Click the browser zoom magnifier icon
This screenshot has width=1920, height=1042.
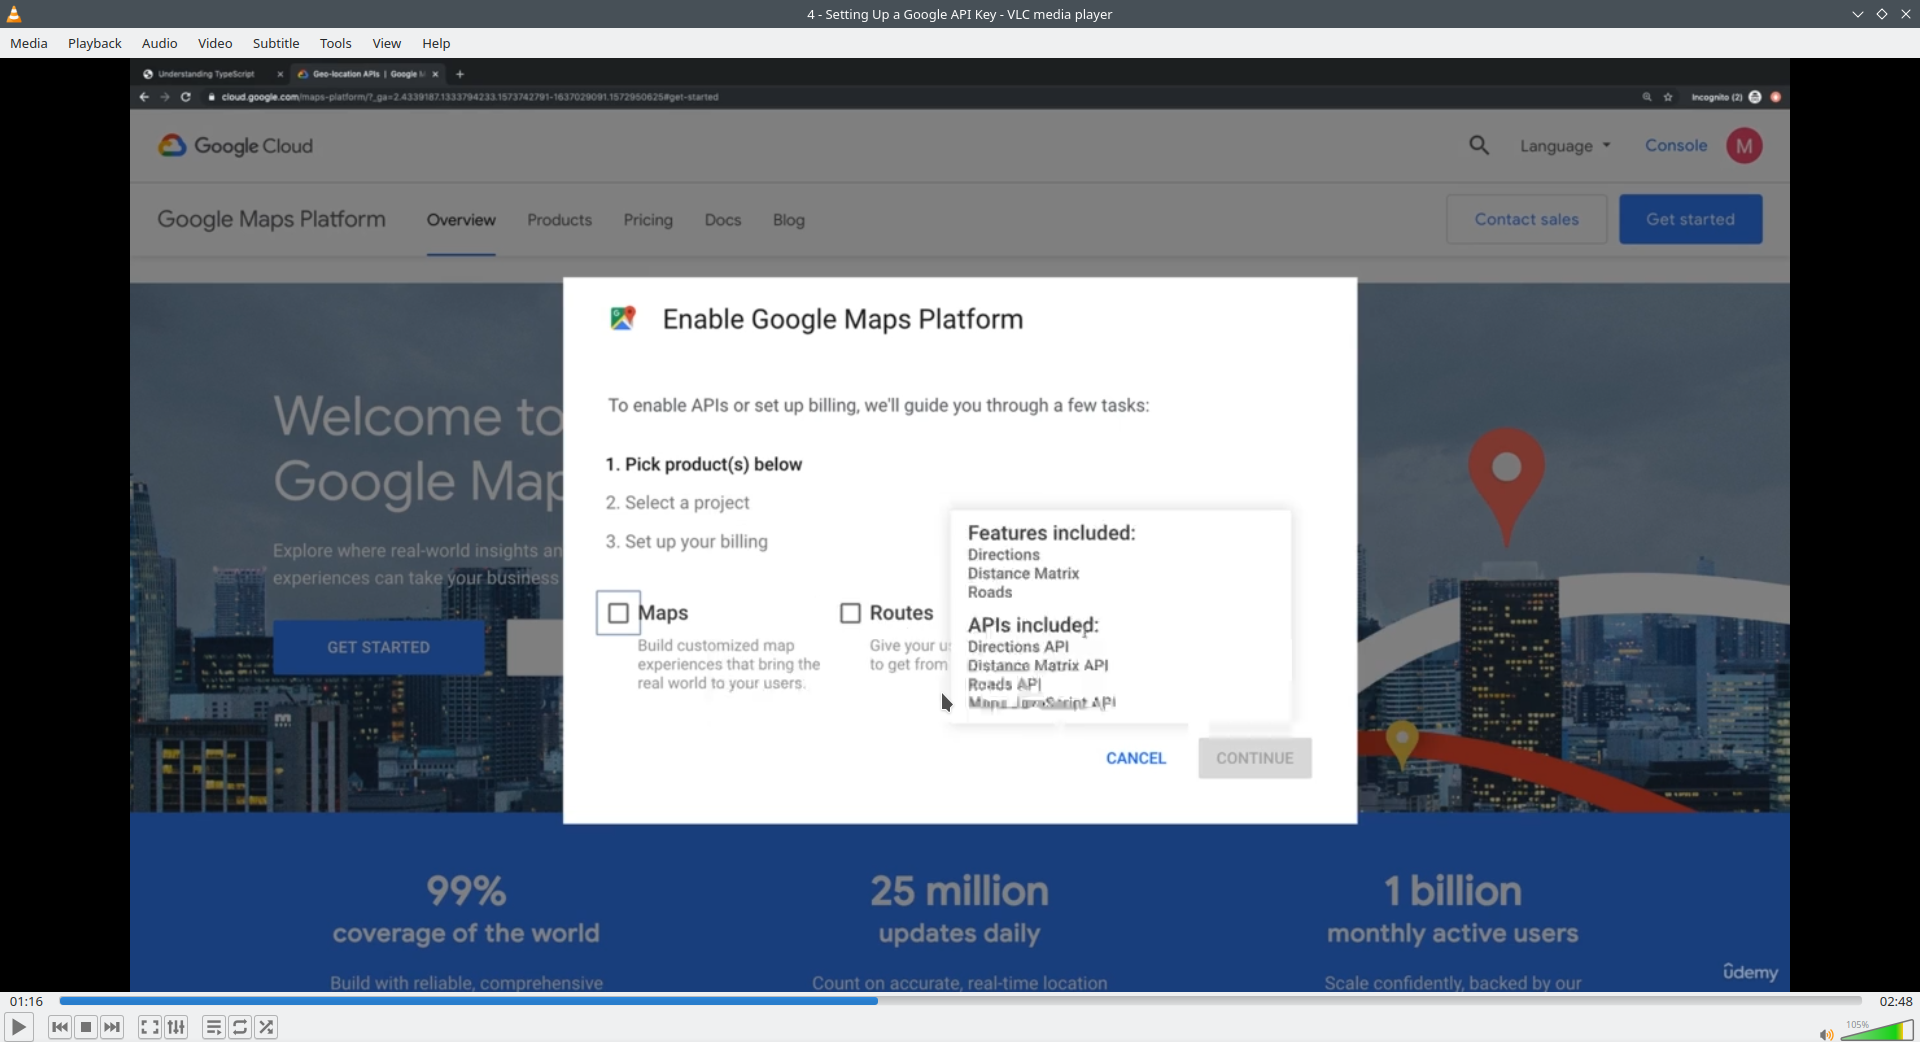point(1647,97)
